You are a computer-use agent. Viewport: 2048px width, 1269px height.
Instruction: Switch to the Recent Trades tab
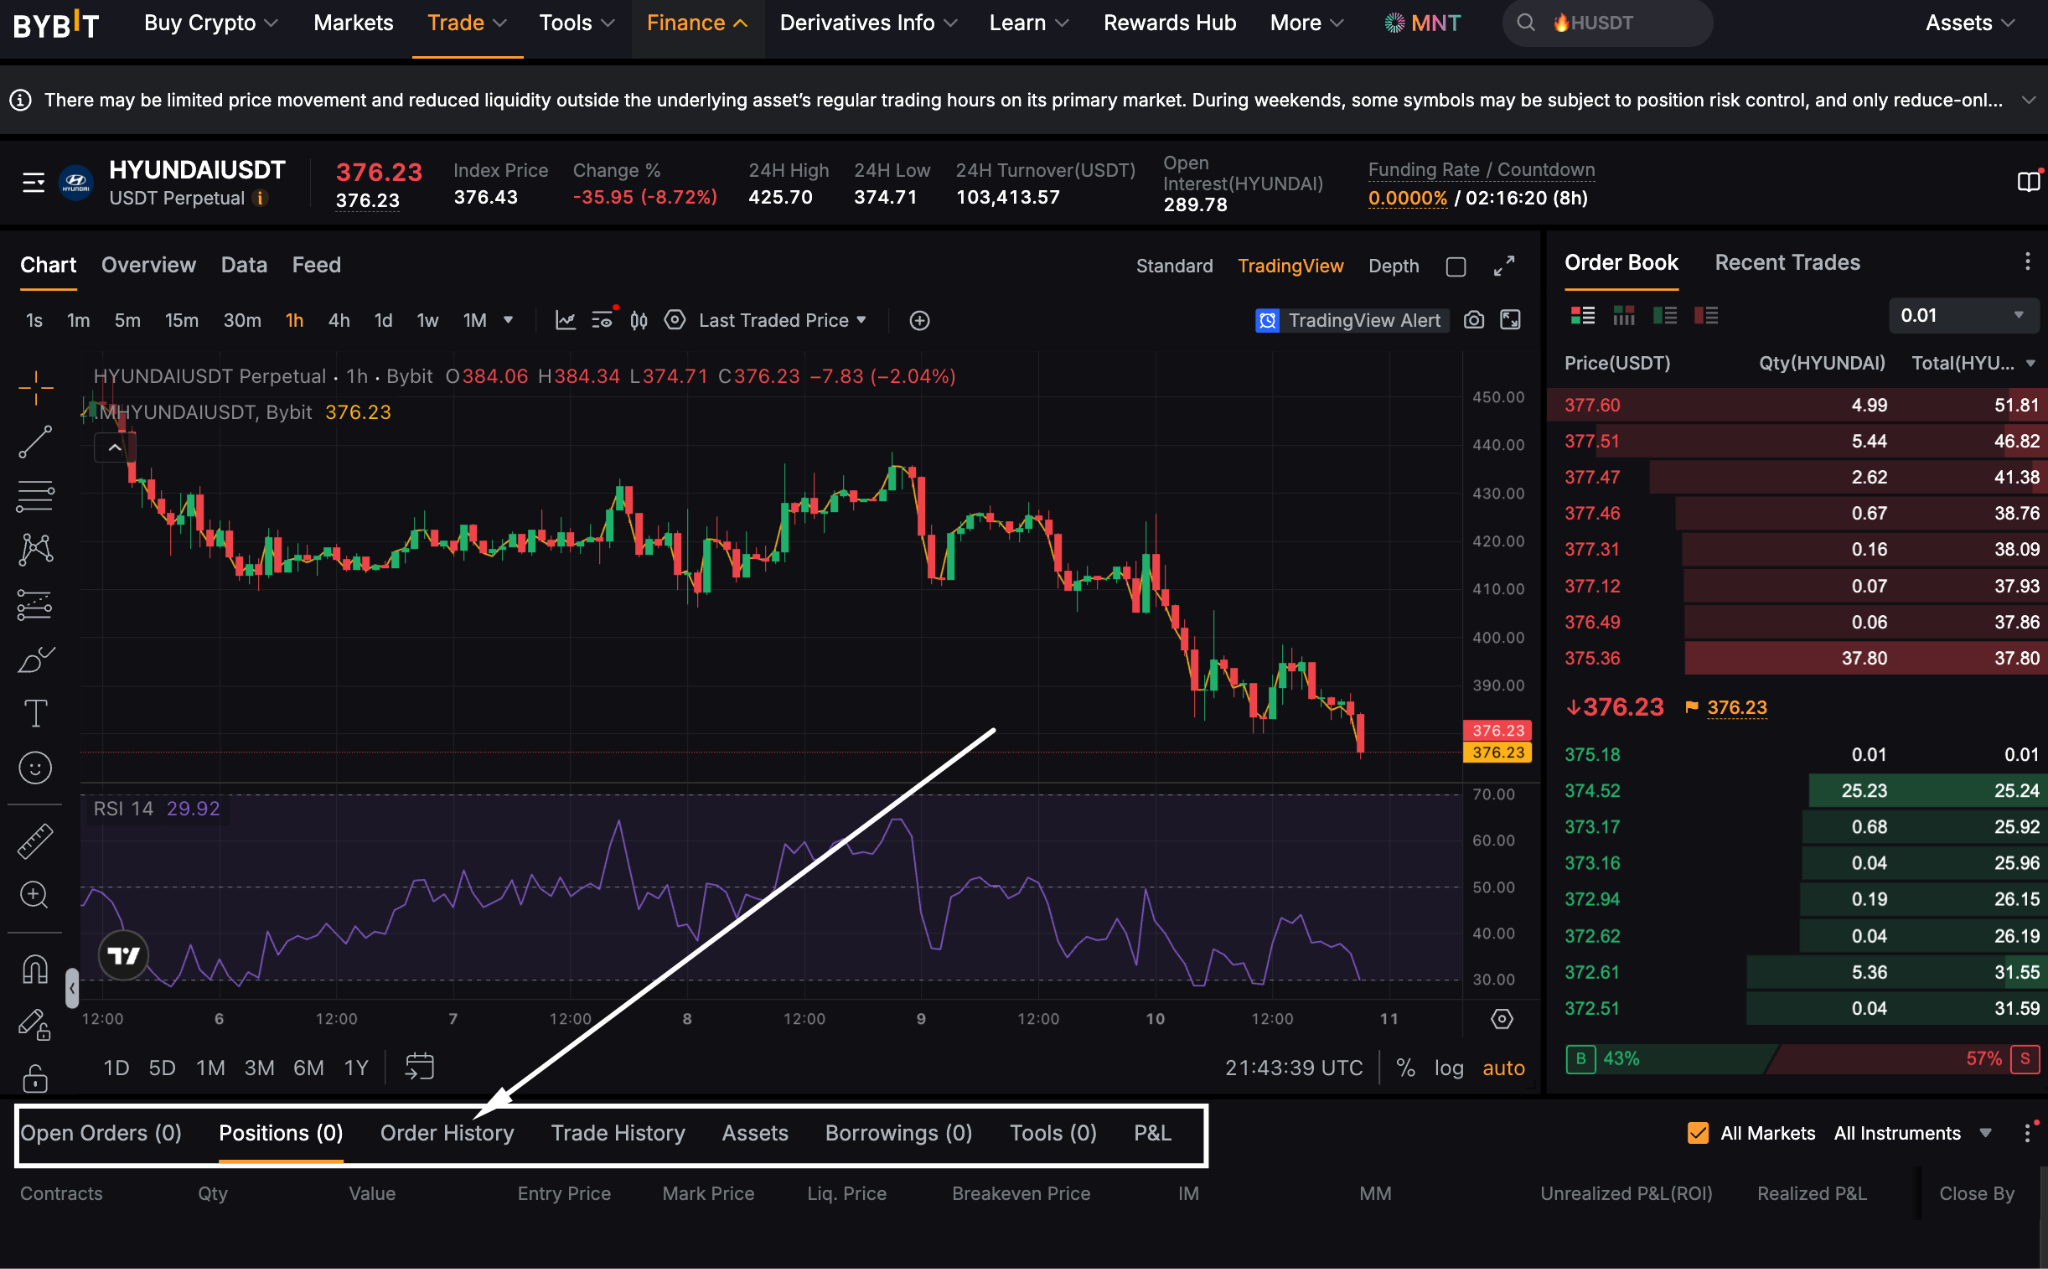[1787, 262]
